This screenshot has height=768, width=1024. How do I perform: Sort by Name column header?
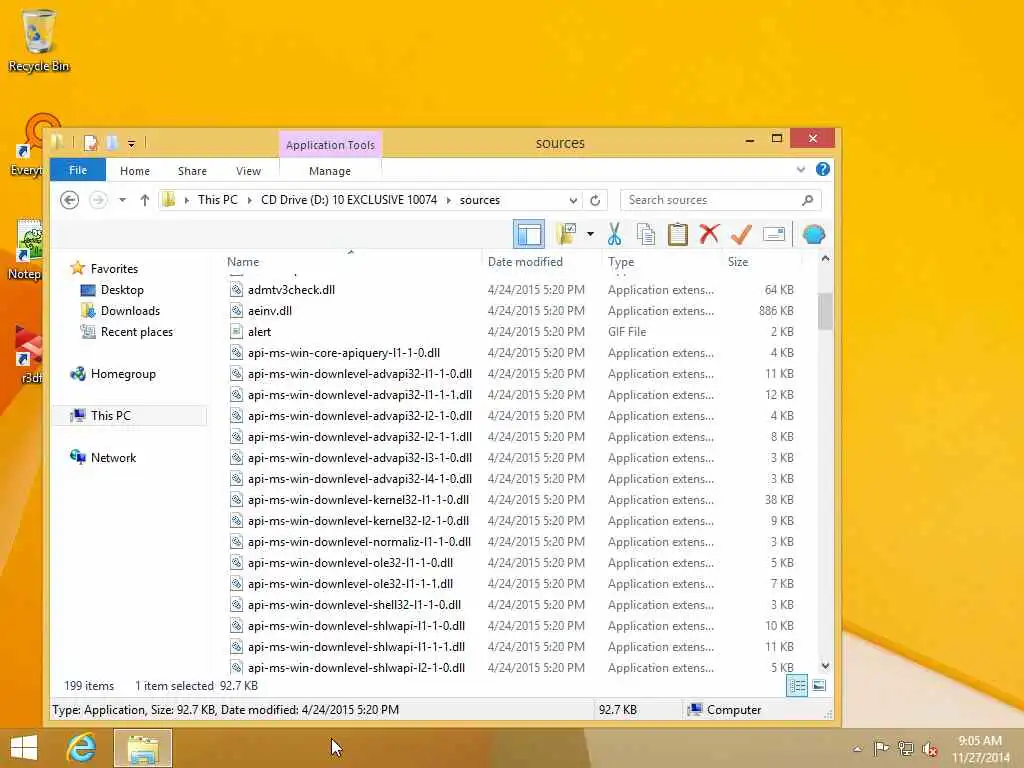[243, 261]
